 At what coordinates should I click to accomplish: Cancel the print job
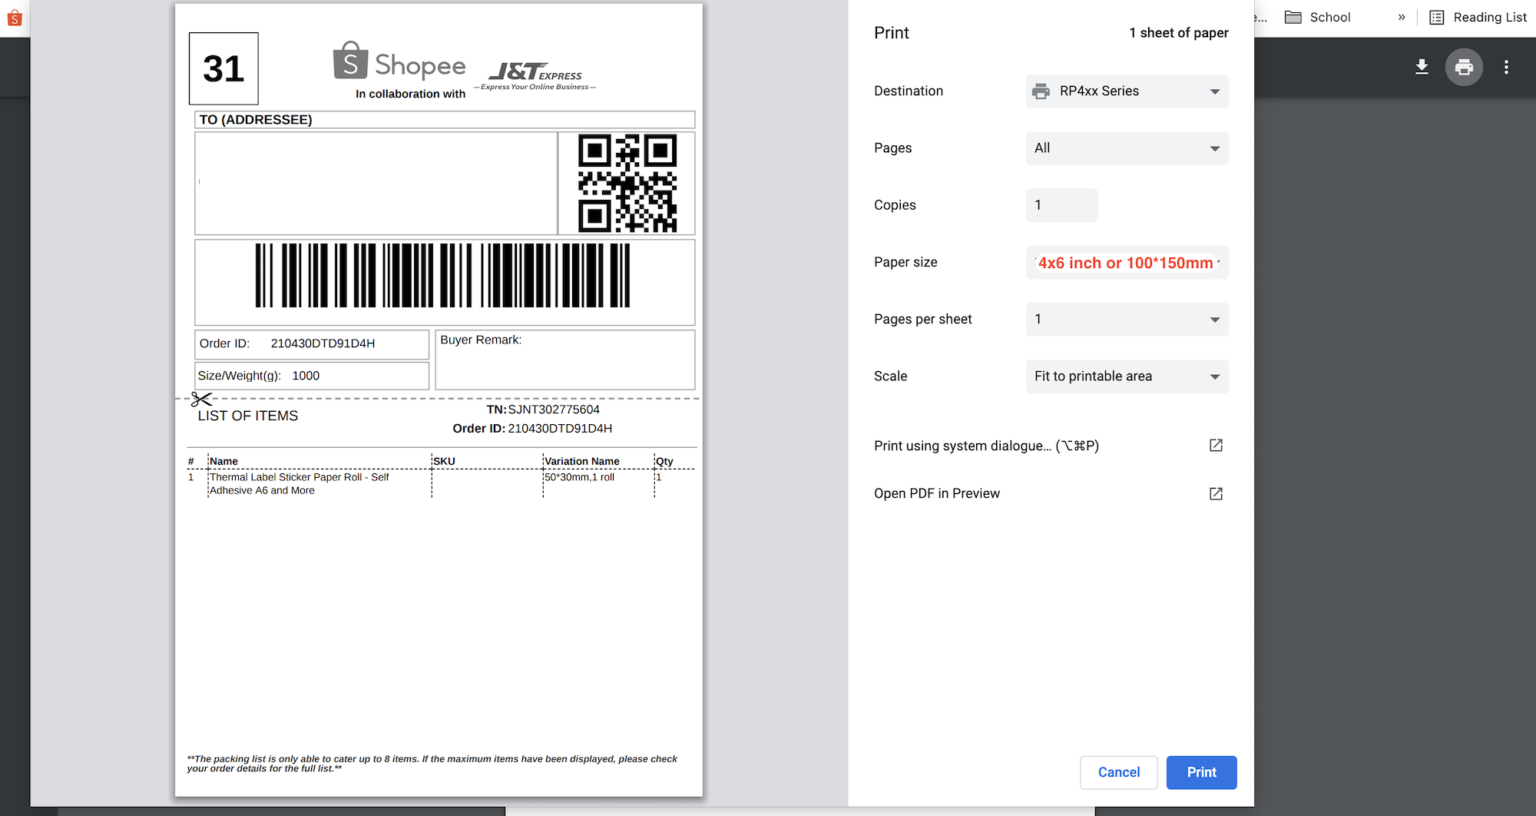tap(1118, 772)
